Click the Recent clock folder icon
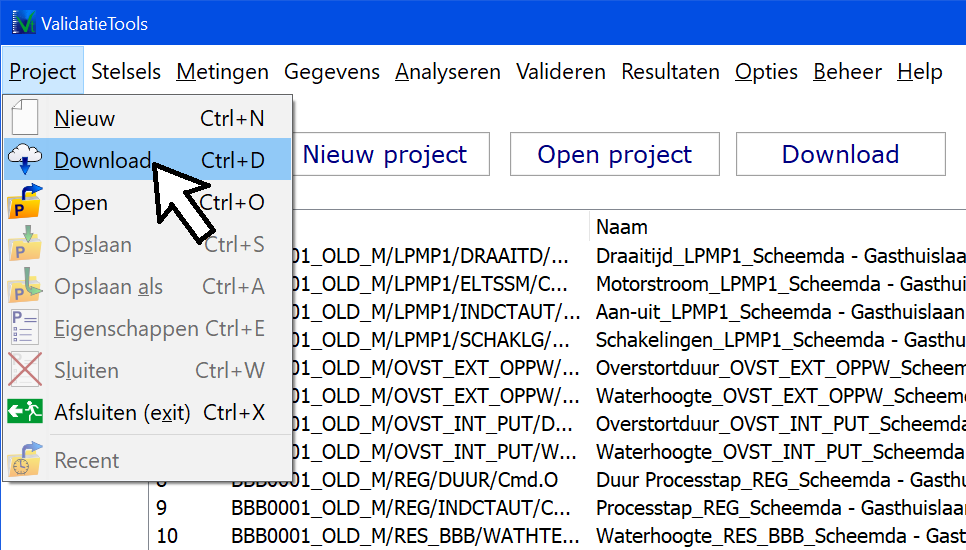The height and width of the screenshot is (550, 966). click(25, 460)
